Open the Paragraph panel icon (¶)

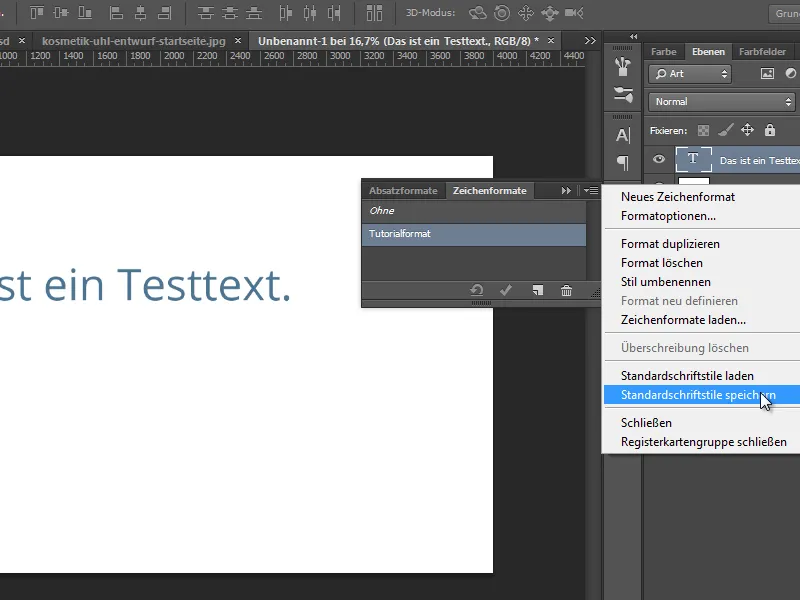pyautogui.click(x=623, y=163)
